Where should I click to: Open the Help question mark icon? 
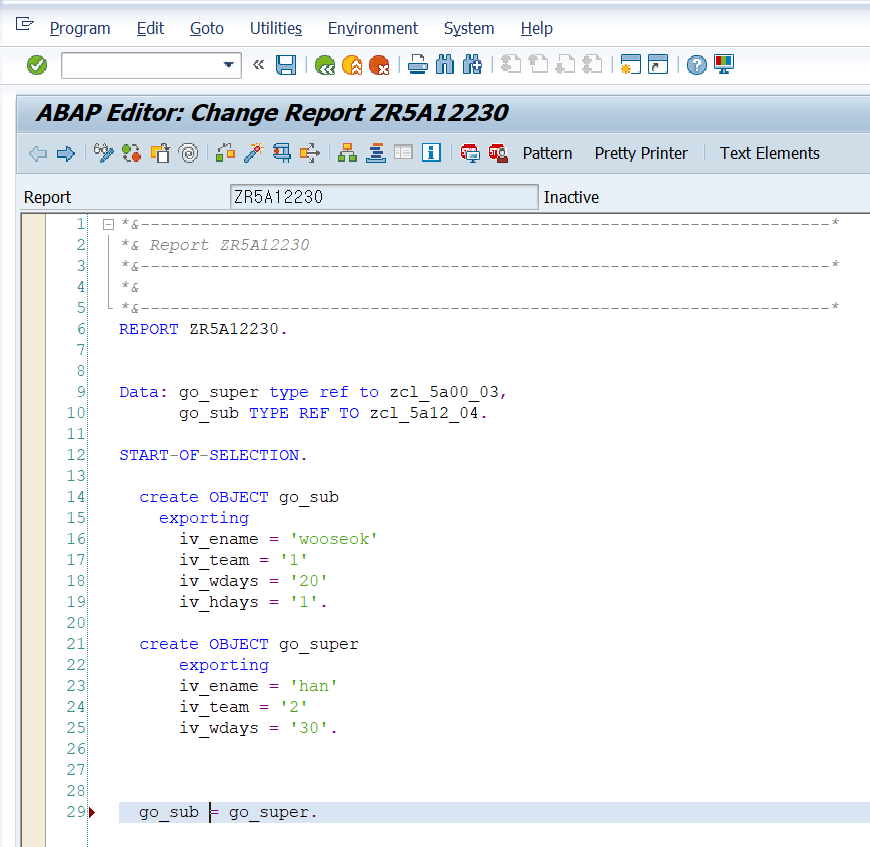(696, 65)
